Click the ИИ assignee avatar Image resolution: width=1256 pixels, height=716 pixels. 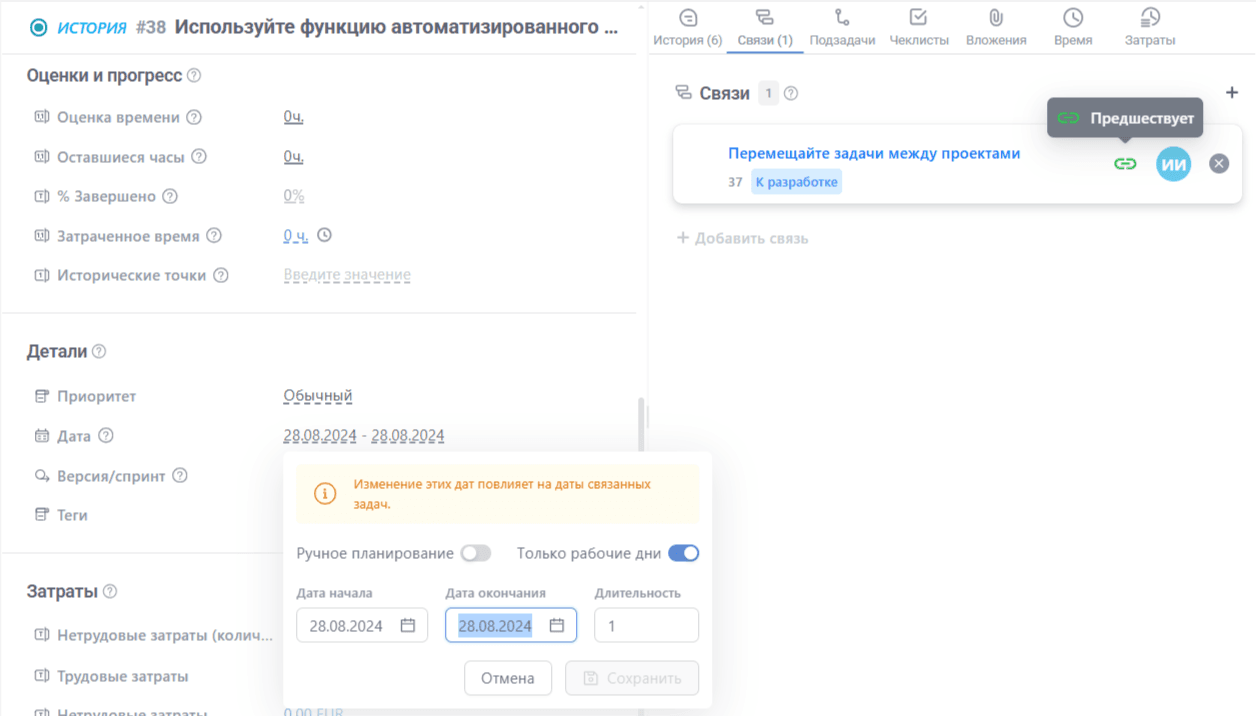(1173, 164)
